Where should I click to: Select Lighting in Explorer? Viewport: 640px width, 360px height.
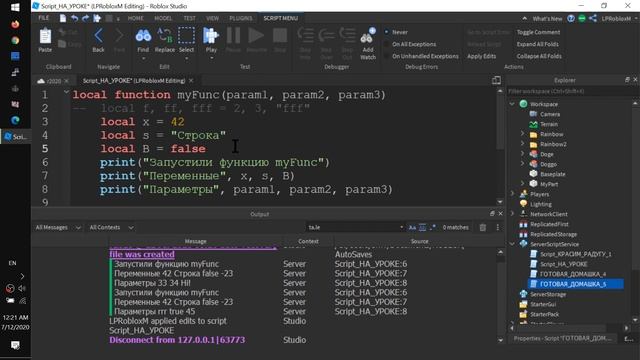click(540, 204)
